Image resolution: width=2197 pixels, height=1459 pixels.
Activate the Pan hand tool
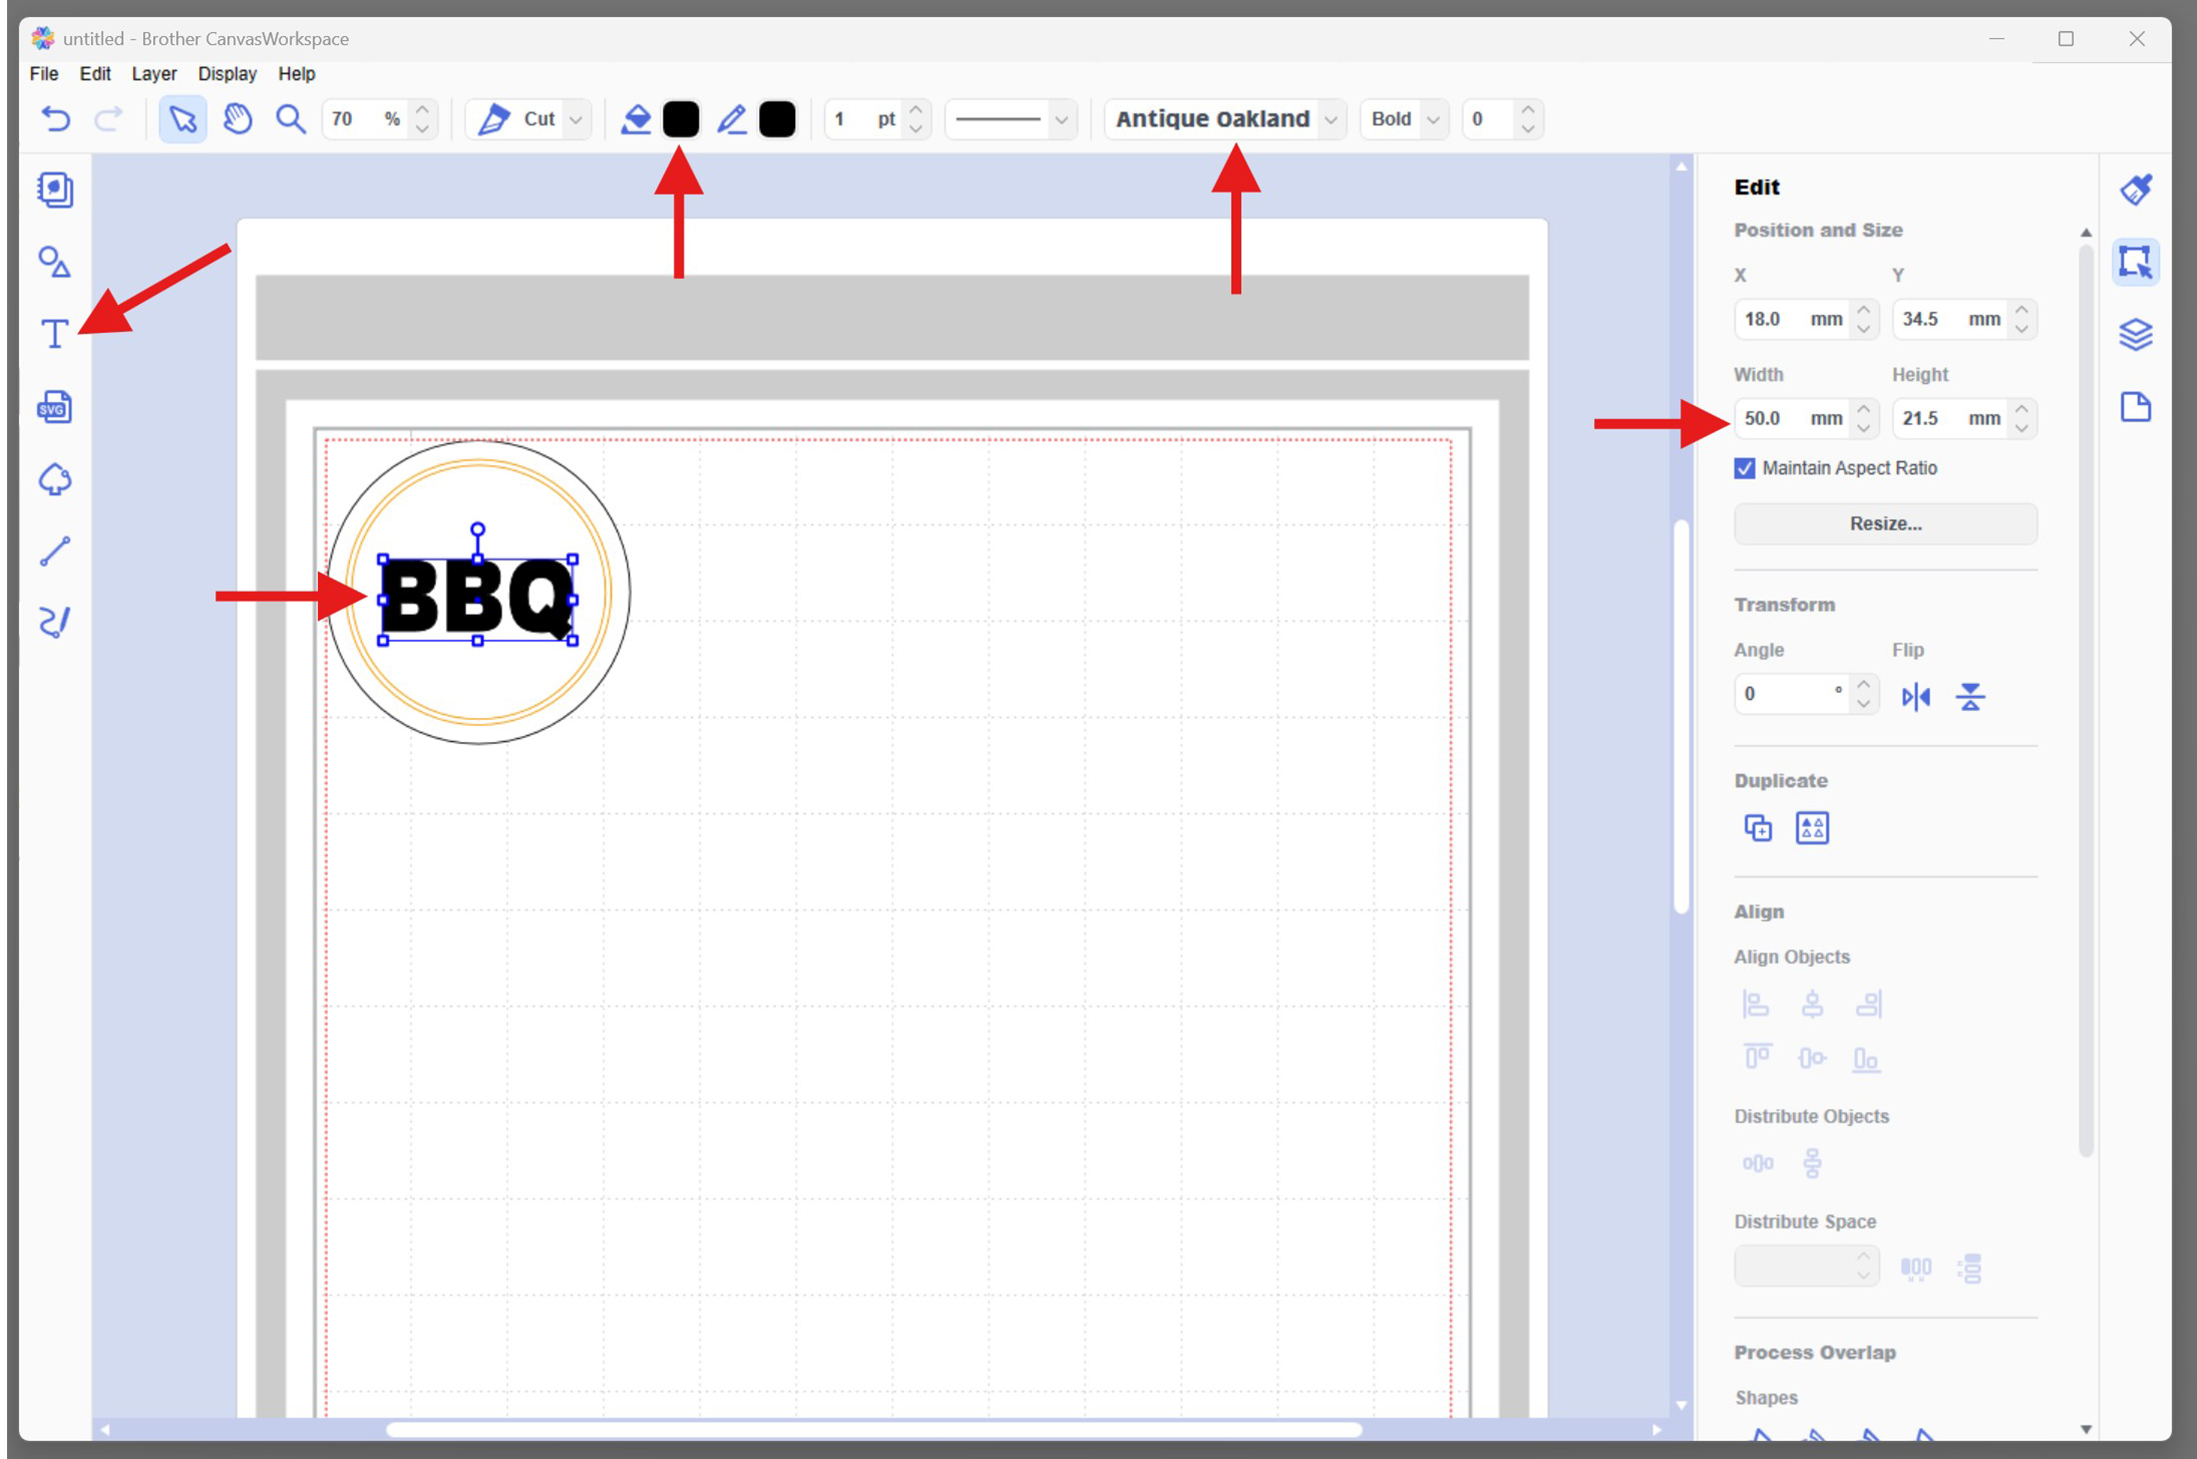[237, 119]
